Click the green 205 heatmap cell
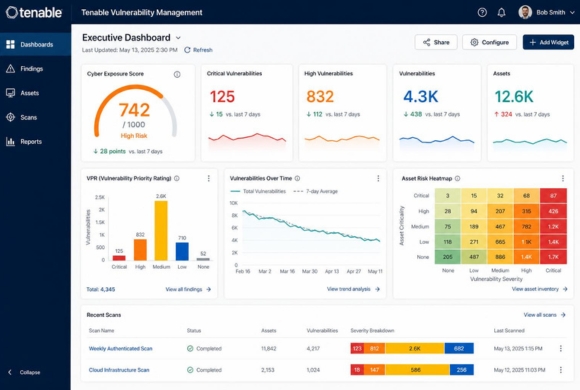The image size is (580, 390). point(448,257)
